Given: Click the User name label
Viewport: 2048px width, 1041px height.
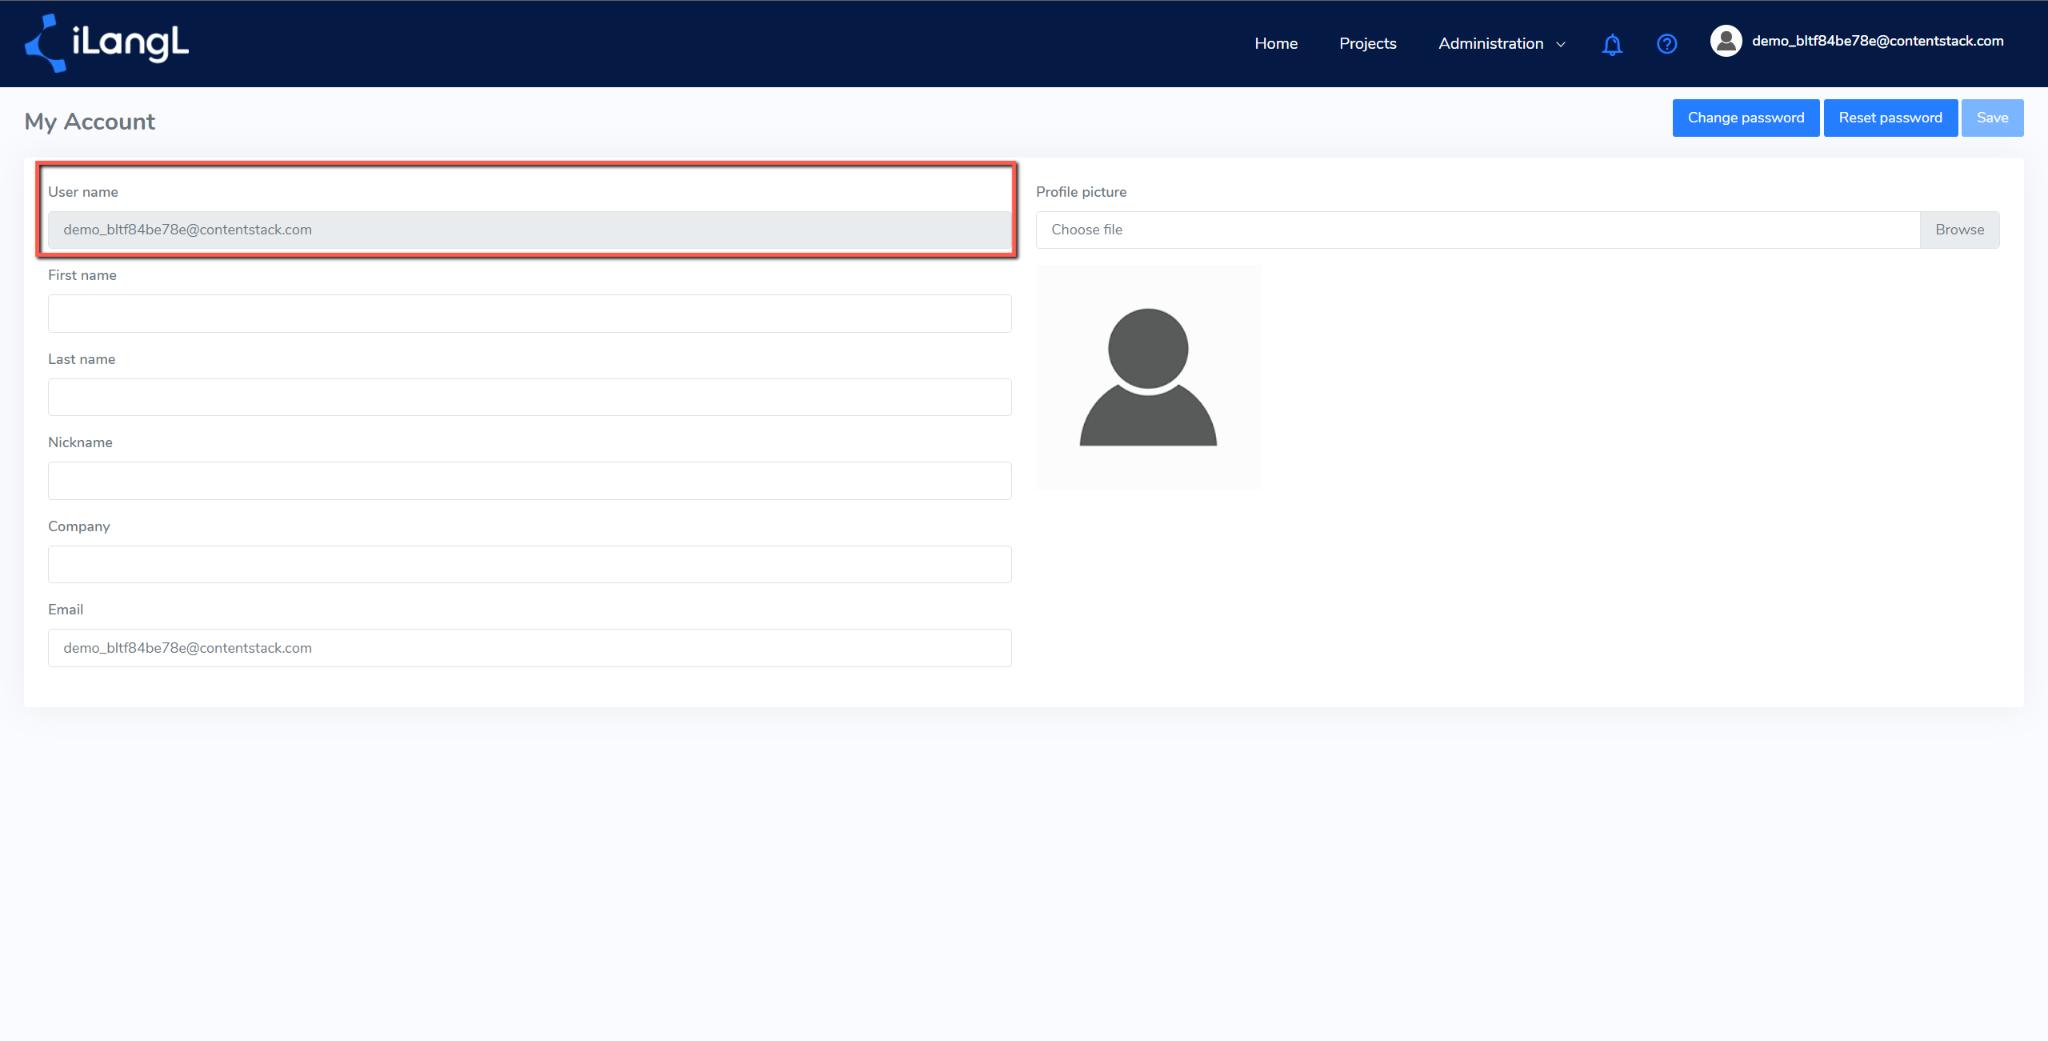Looking at the screenshot, I should coord(83,192).
